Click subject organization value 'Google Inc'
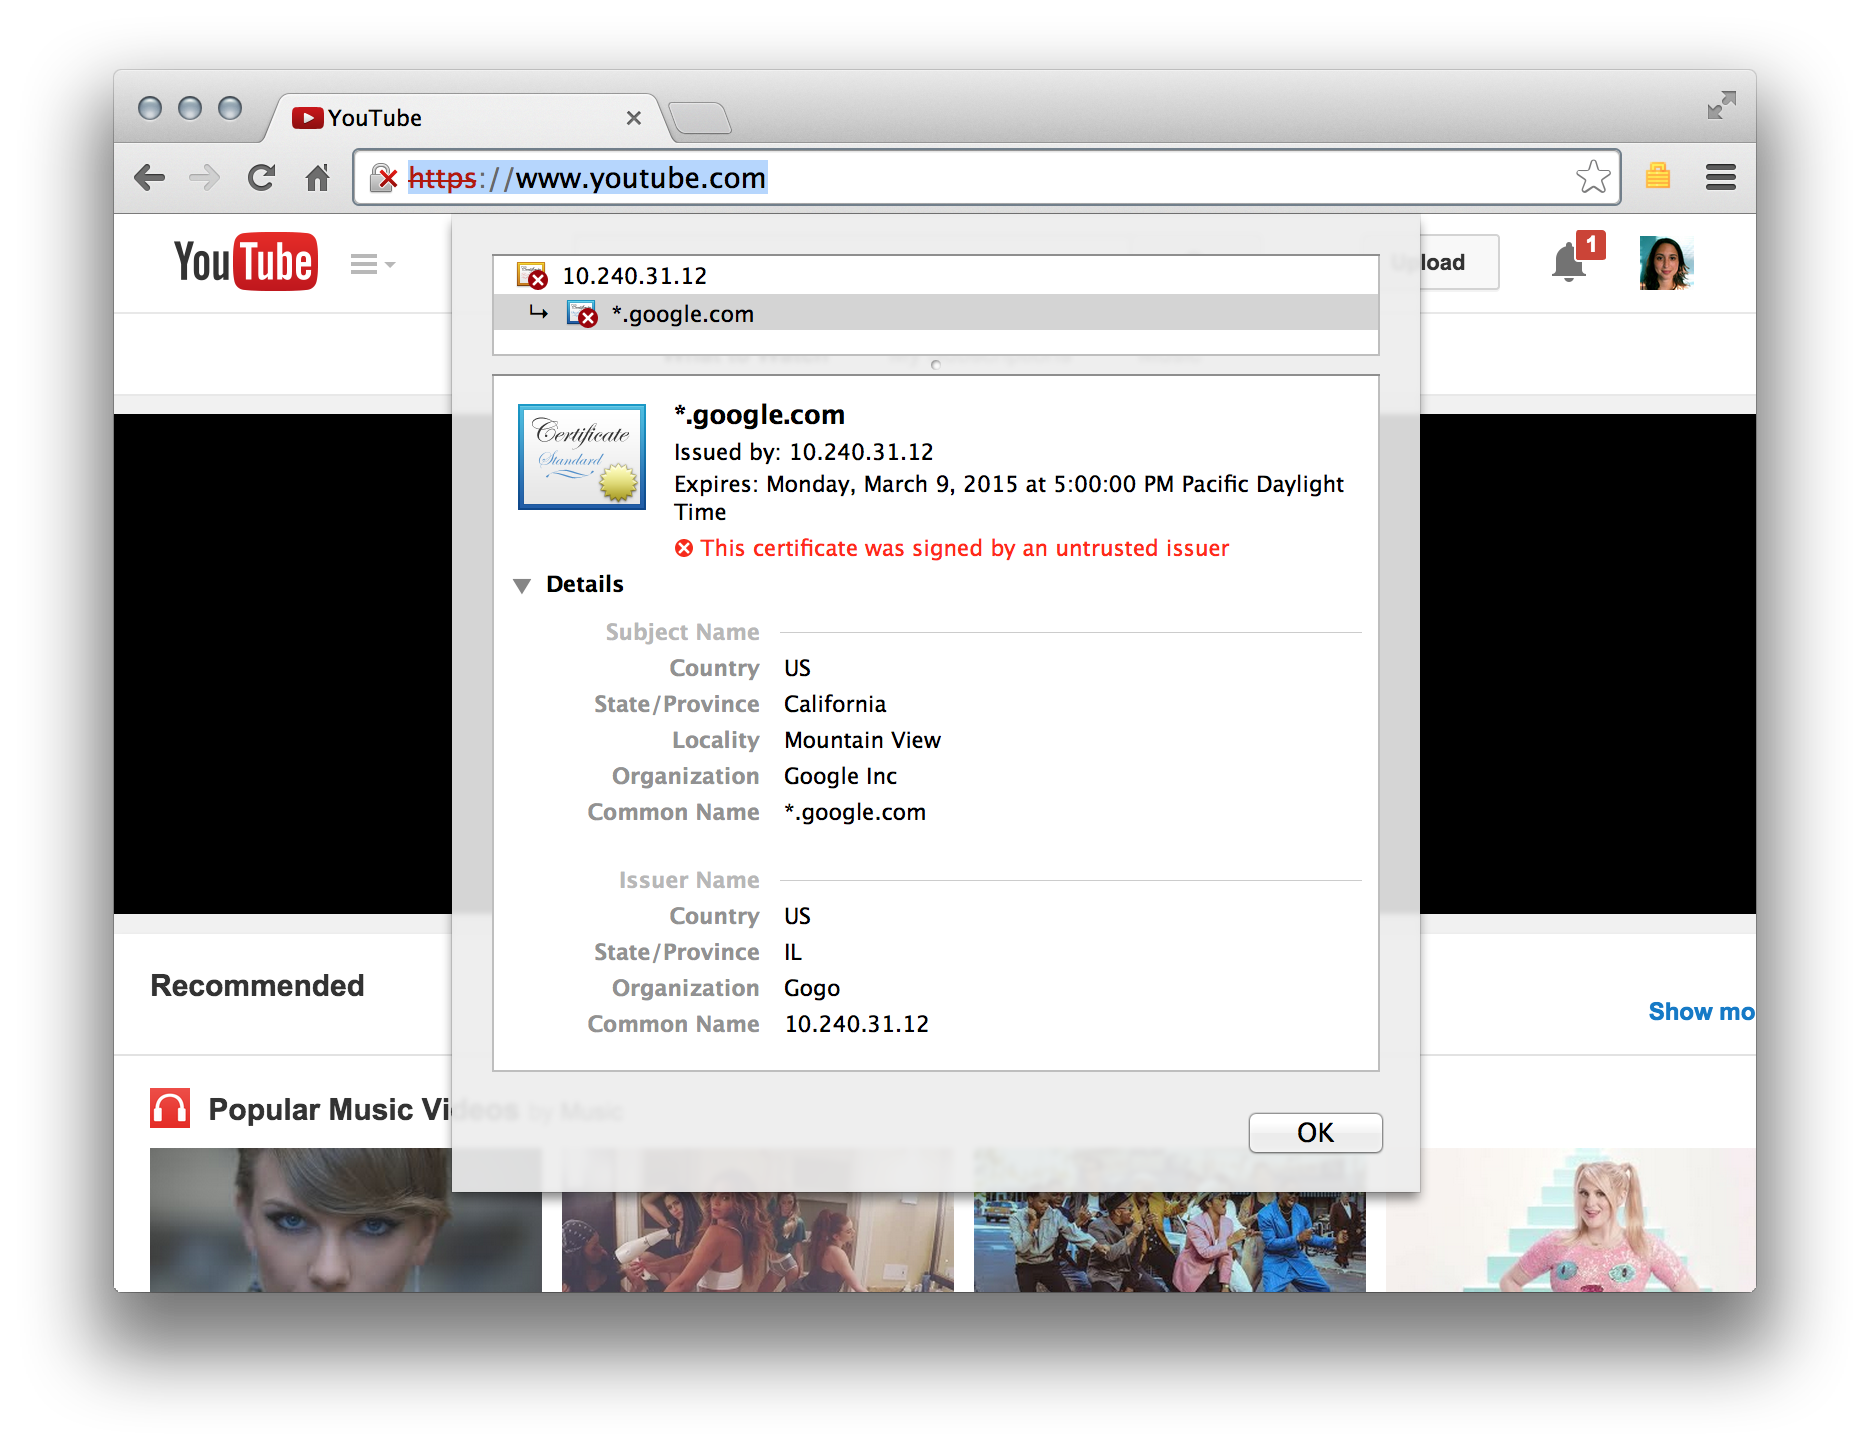1870x1450 pixels. pyautogui.click(x=841, y=776)
